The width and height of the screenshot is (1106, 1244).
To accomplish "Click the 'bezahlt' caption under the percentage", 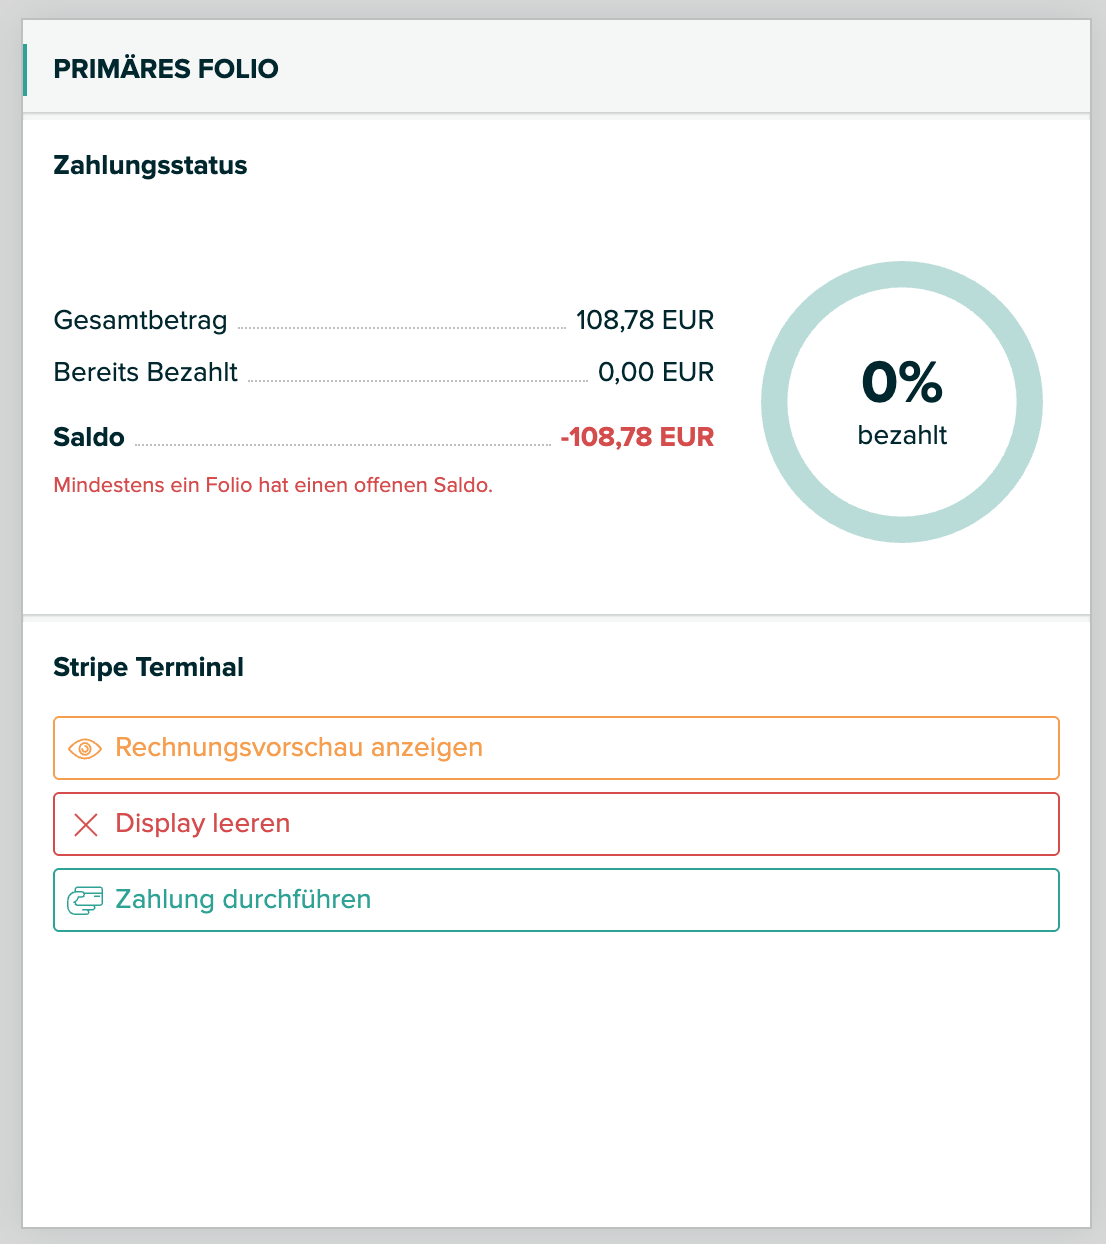I will pos(902,435).
